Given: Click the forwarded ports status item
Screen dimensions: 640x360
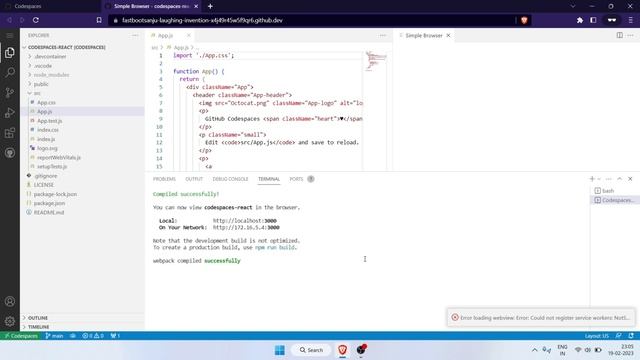Looking at the screenshot, I should tap(115, 336).
